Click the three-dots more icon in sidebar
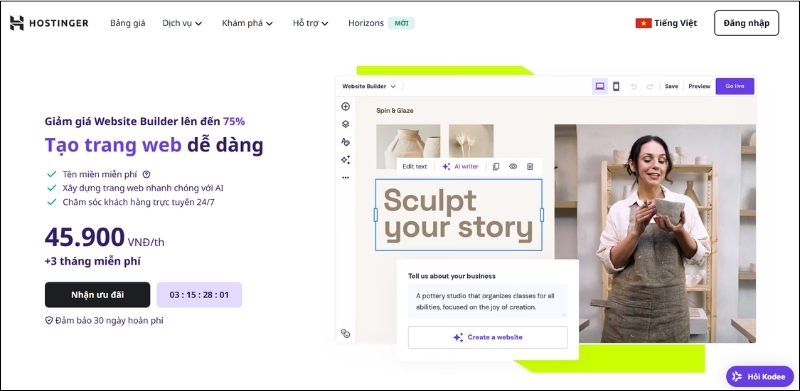 click(x=345, y=178)
